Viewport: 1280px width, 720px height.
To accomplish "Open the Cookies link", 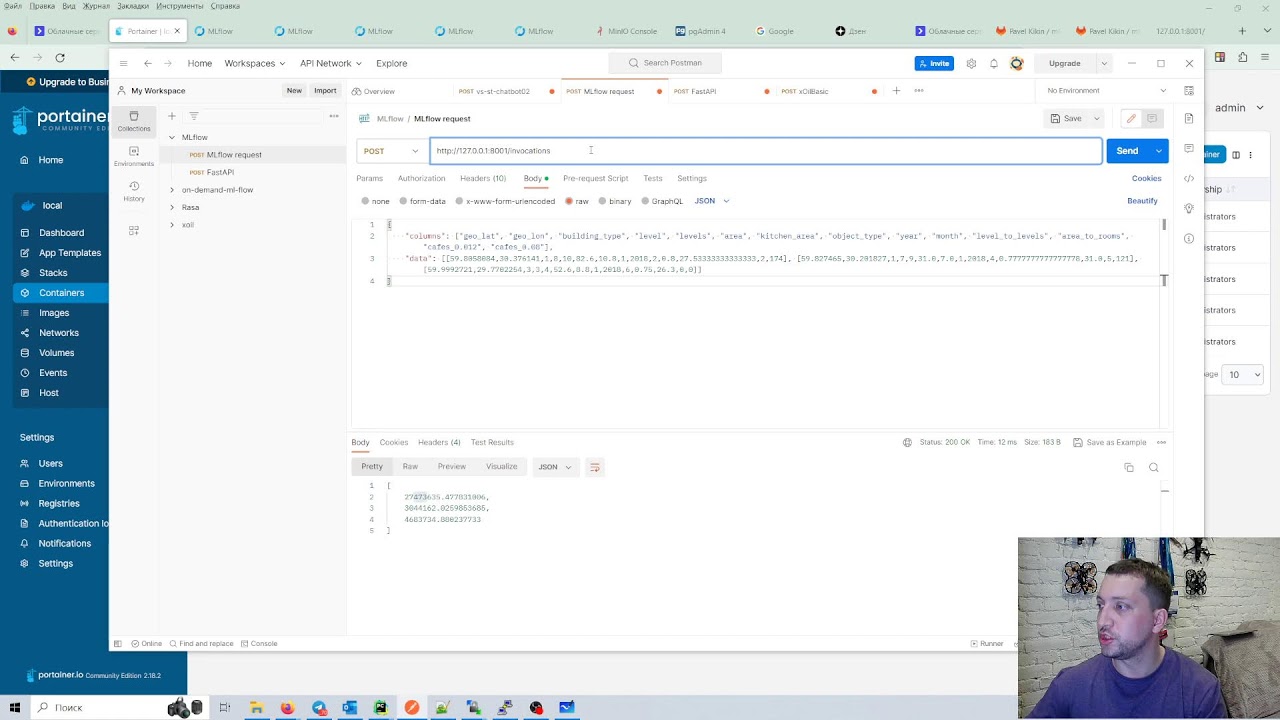I will coord(1146,178).
